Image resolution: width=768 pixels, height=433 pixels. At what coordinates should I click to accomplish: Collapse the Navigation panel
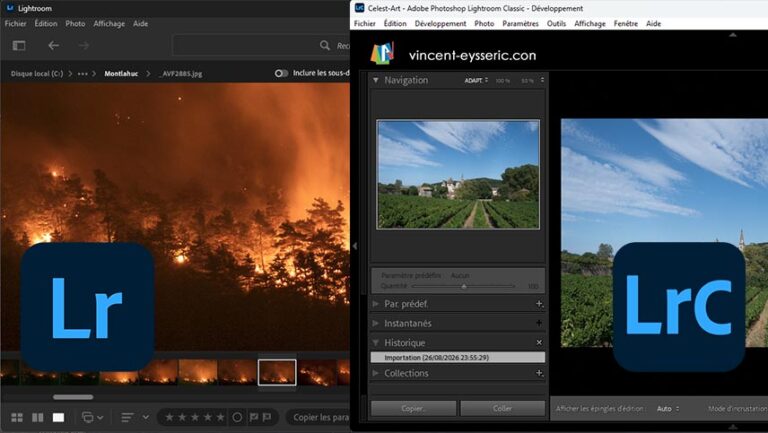(x=376, y=80)
